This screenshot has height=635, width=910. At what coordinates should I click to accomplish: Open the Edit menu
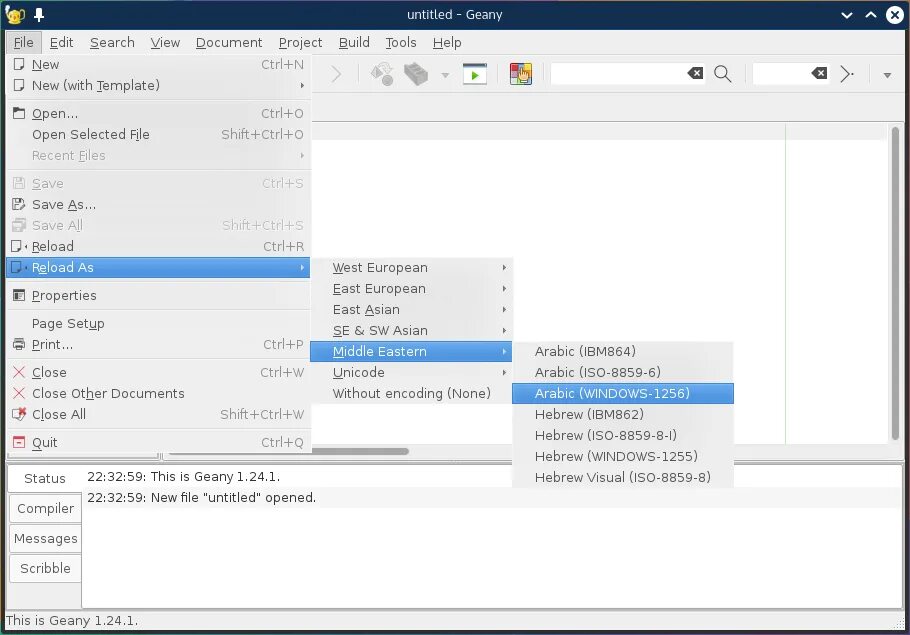(x=61, y=42)
